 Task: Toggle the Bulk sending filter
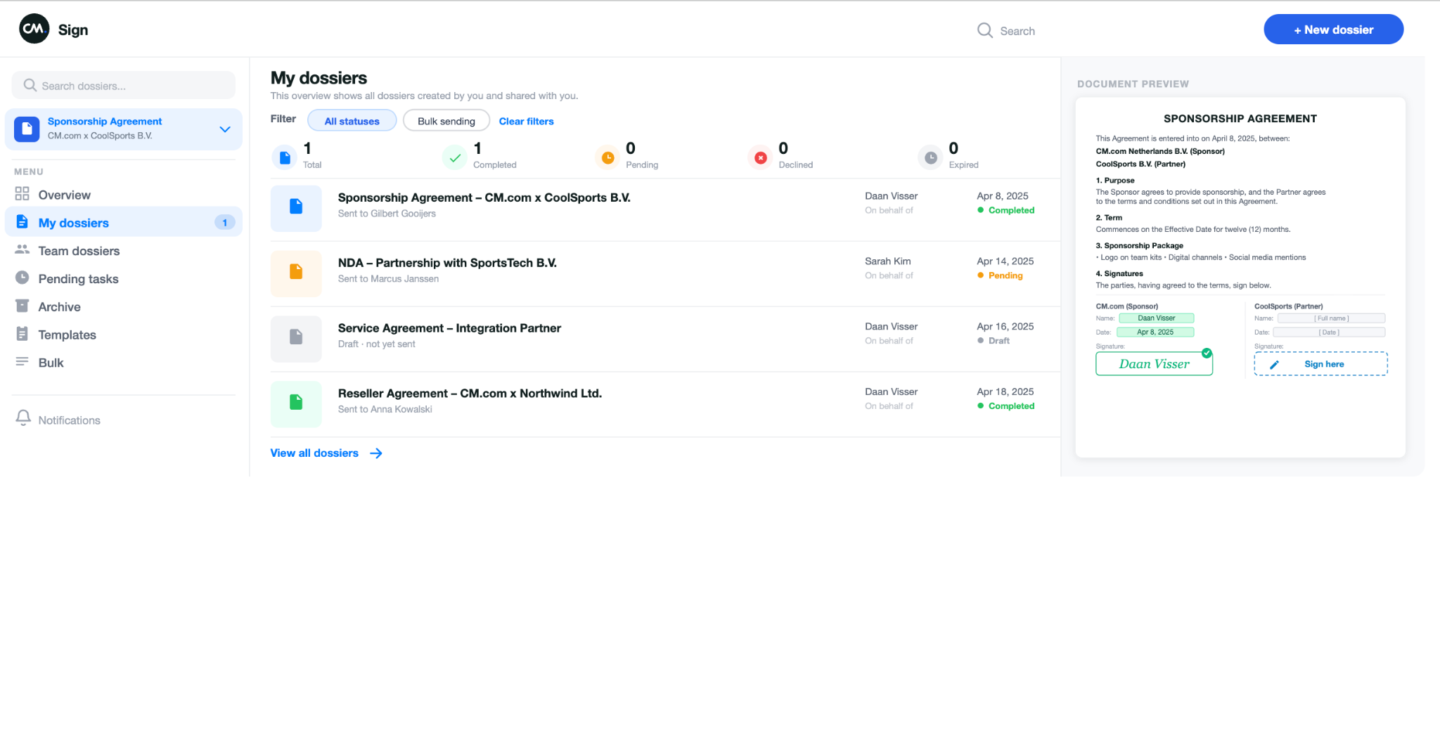point(446,121)
